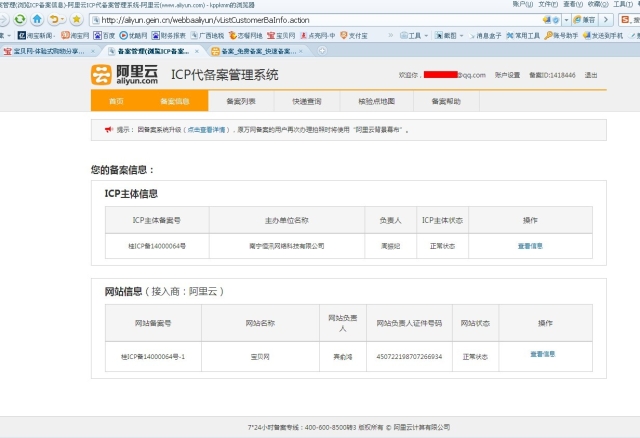Image resolution: width=640 pixels, height=438 pixels.
Task: Click the Sogou search box
Action: (629, 20)
